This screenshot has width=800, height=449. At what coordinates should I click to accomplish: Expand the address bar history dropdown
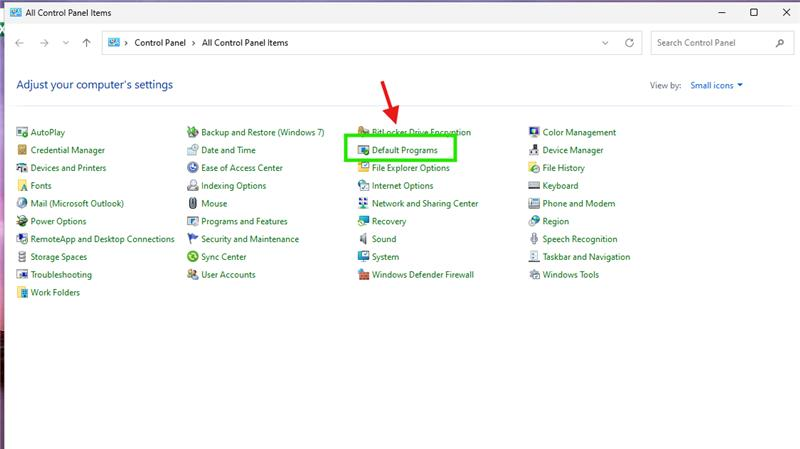(x=605, y=43)
